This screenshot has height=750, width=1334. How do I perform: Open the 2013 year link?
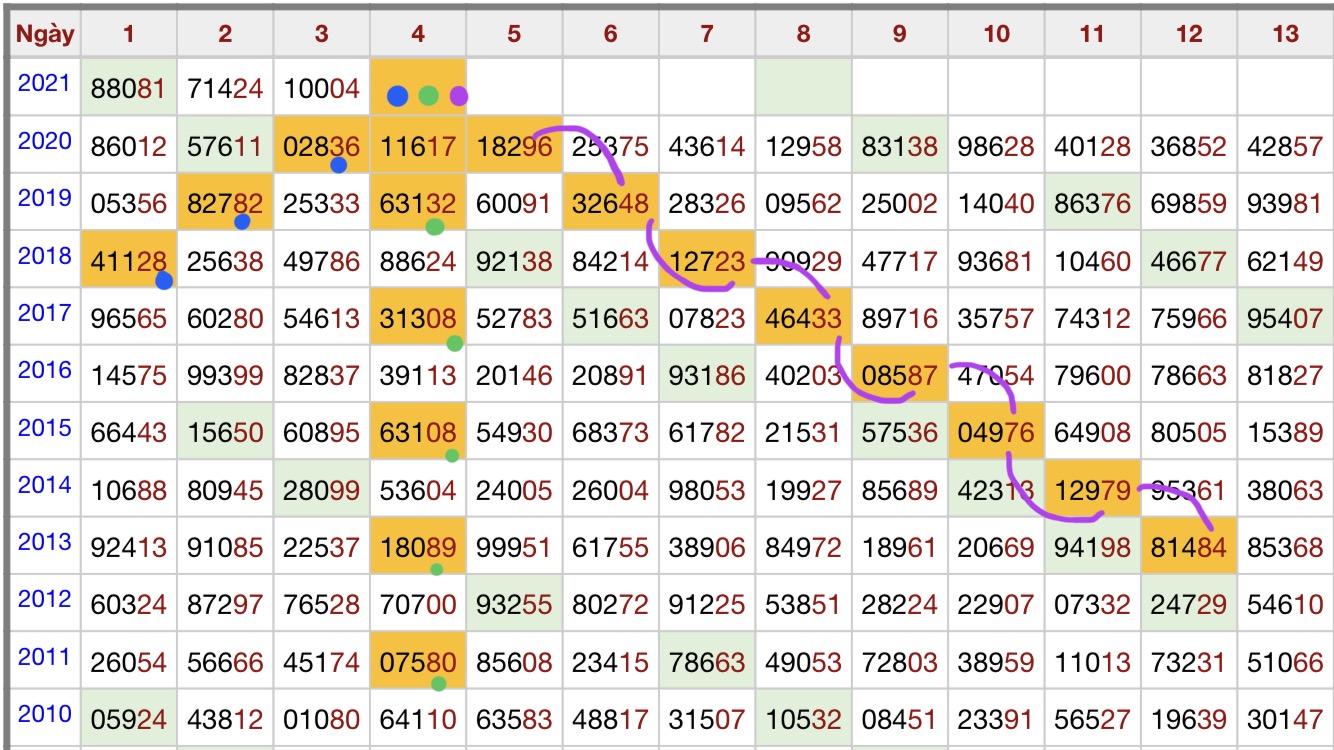pyautogui.click(x=45, y=542)
